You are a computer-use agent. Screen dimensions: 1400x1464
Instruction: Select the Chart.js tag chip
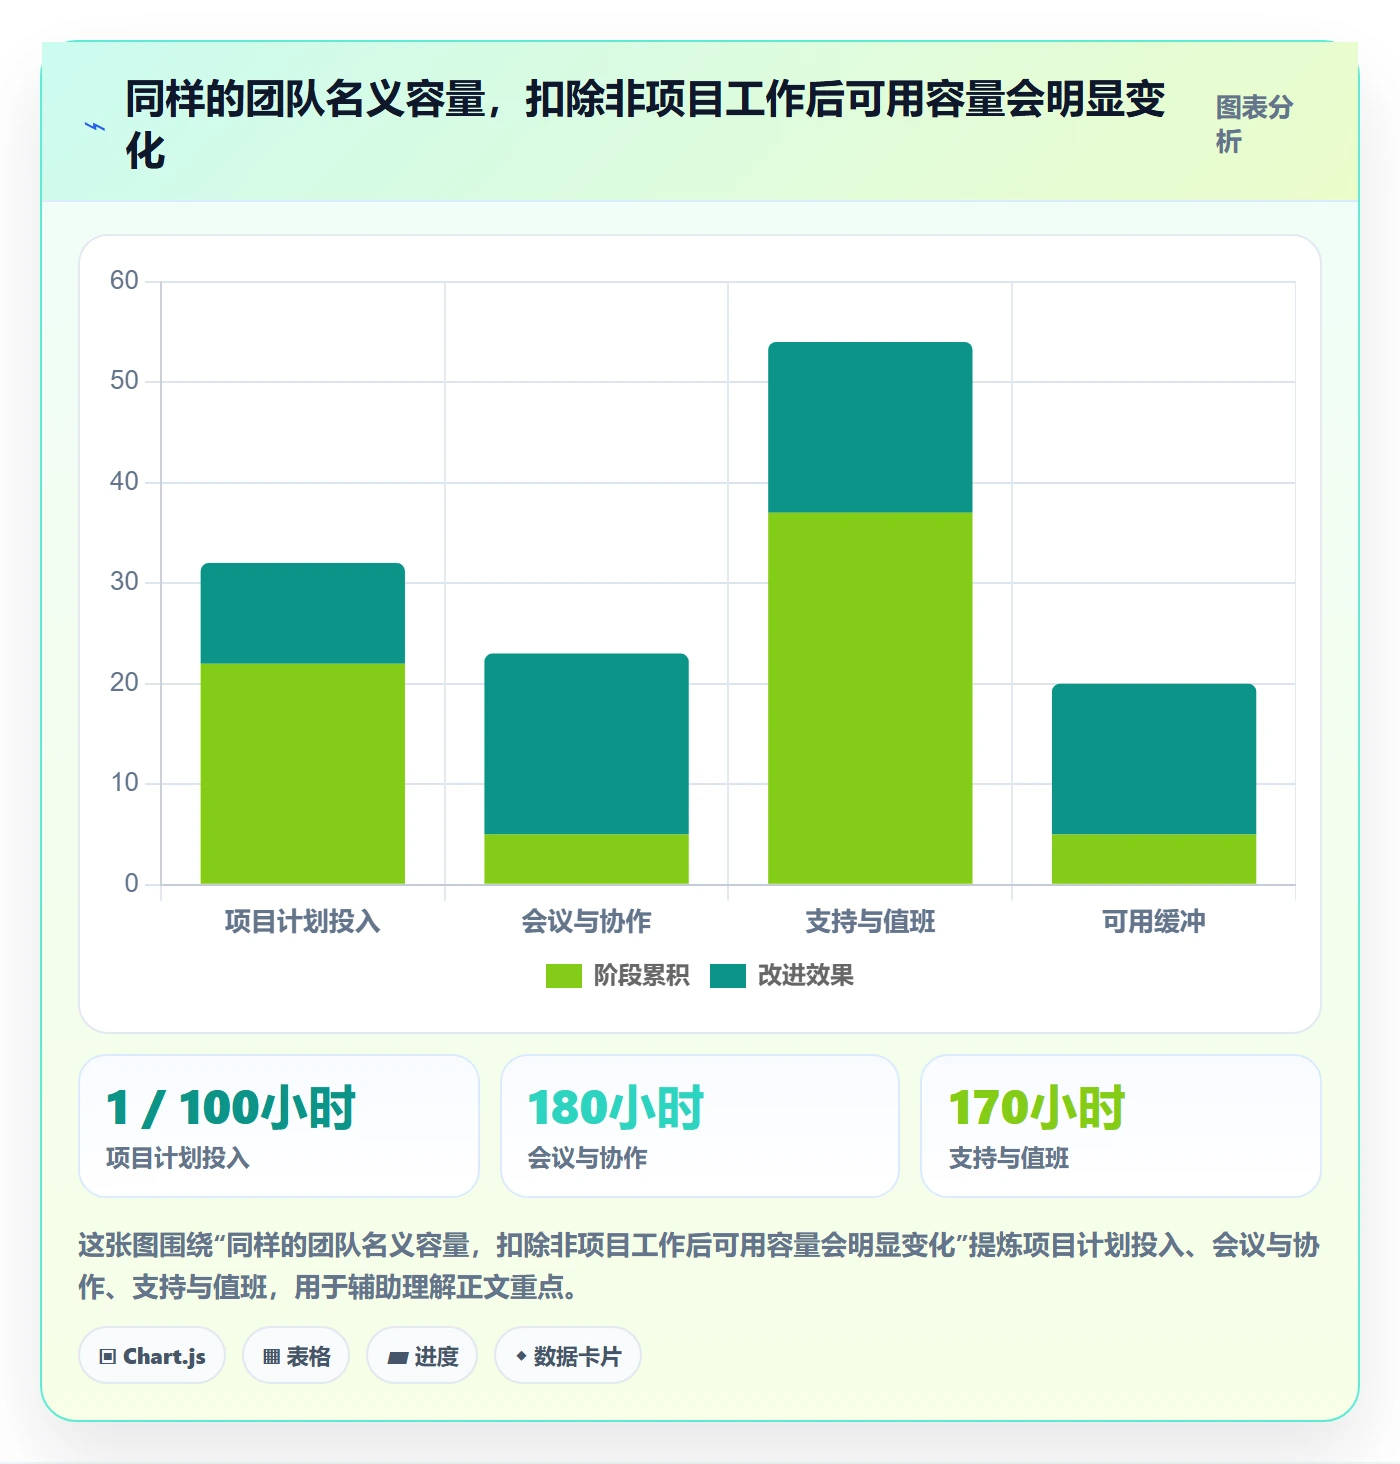tap(152, 1356)
